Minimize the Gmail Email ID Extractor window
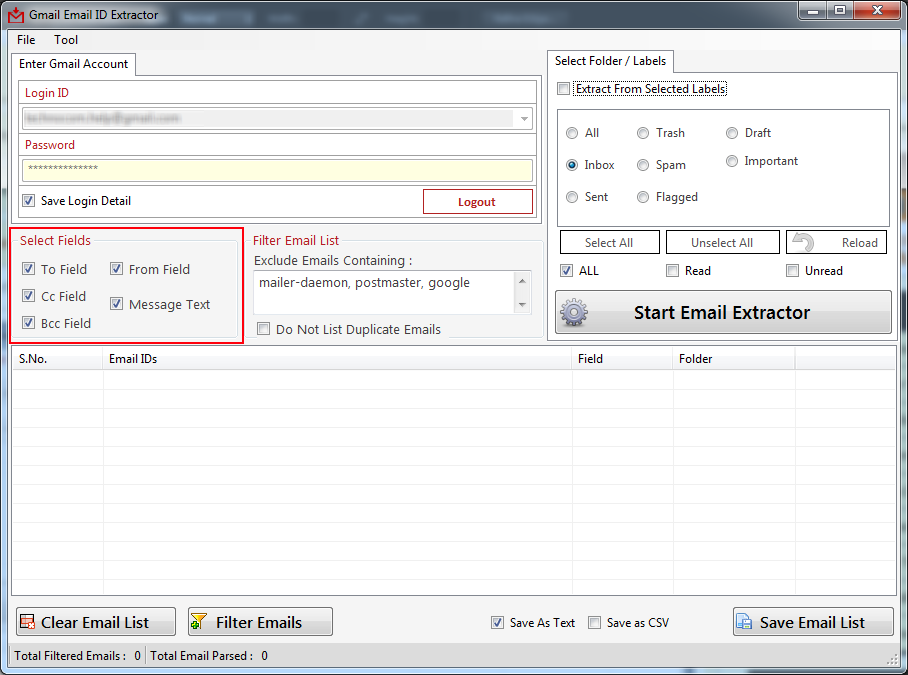The image size is (908, 675). click(813, 10)
